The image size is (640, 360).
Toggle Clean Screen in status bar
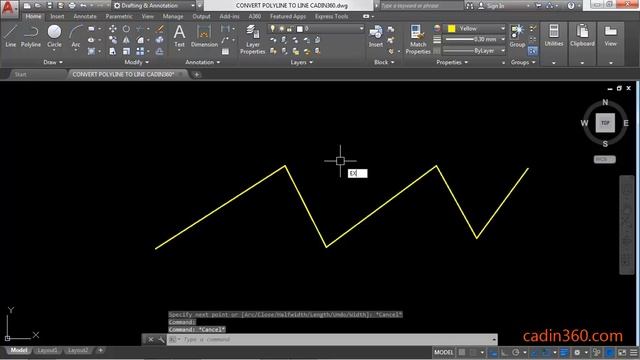tap(622, 352)
